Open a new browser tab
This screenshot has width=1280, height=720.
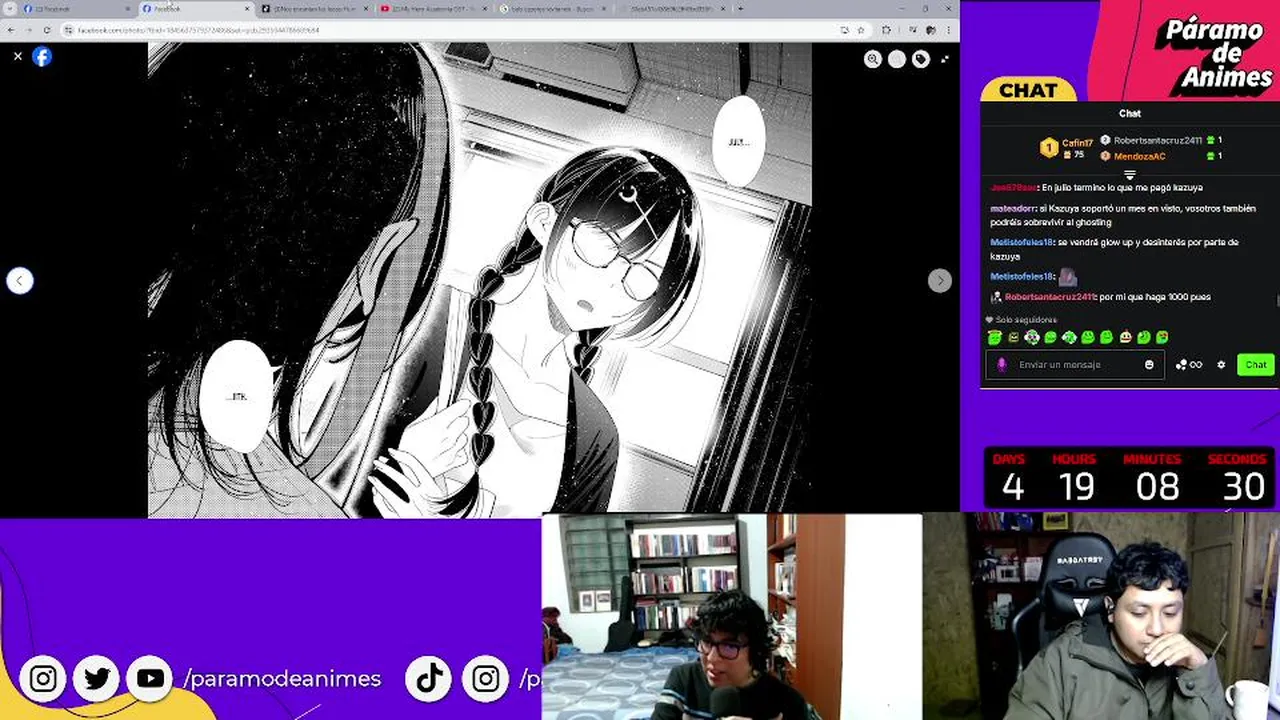click(x=740, y=9)
